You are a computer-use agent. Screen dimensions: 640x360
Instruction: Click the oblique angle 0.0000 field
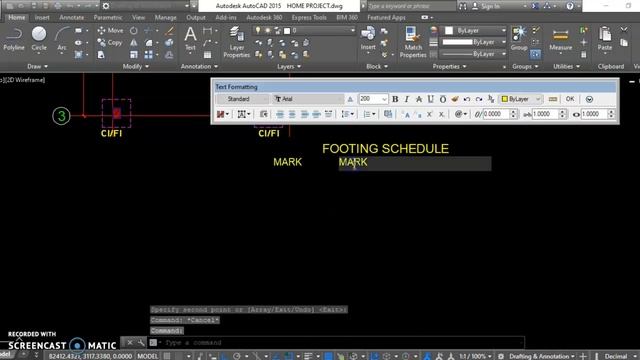click(496, 114)
